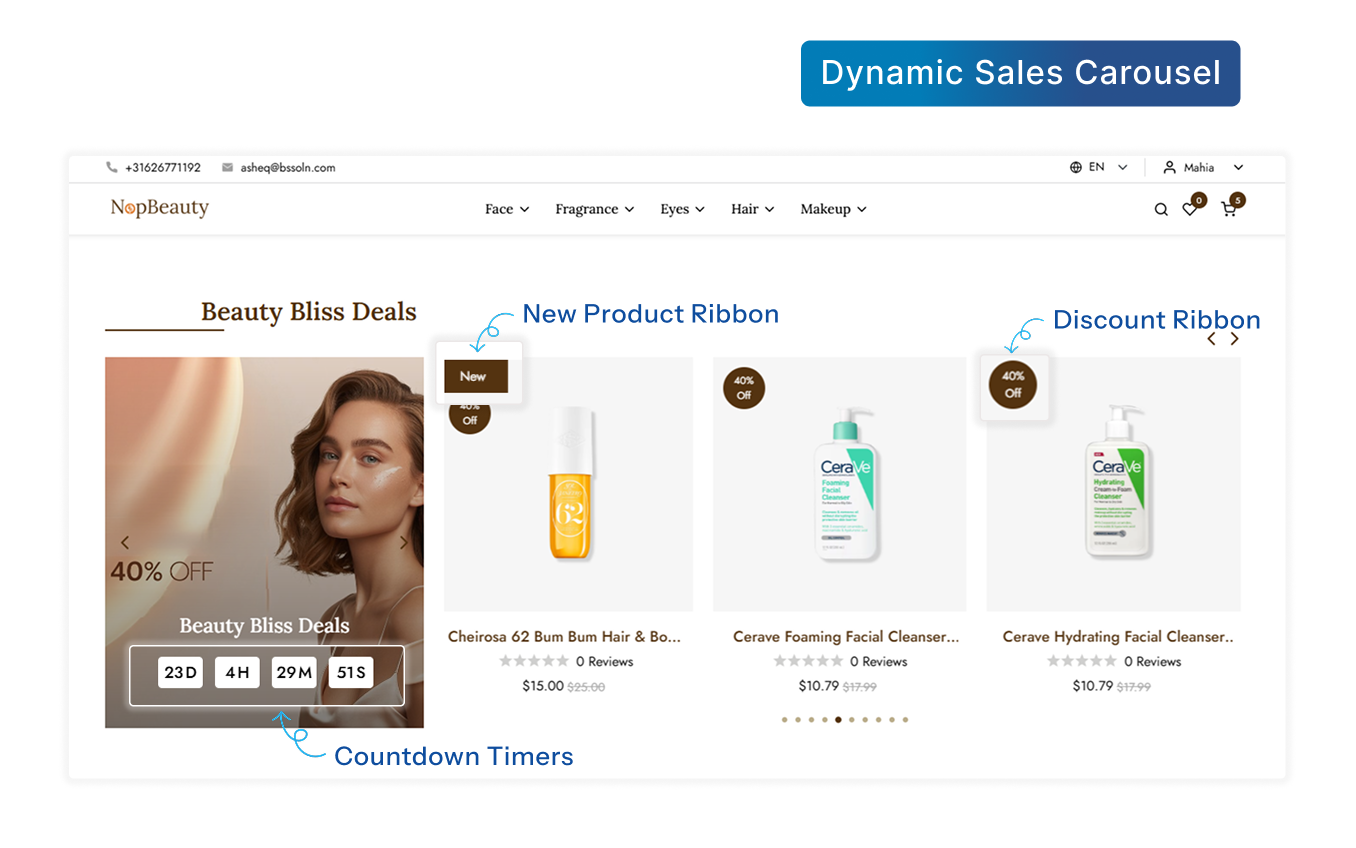Click the carousel next arrow above products
This screenshot has height=848, width=1356.
[x=1235, y=339]
